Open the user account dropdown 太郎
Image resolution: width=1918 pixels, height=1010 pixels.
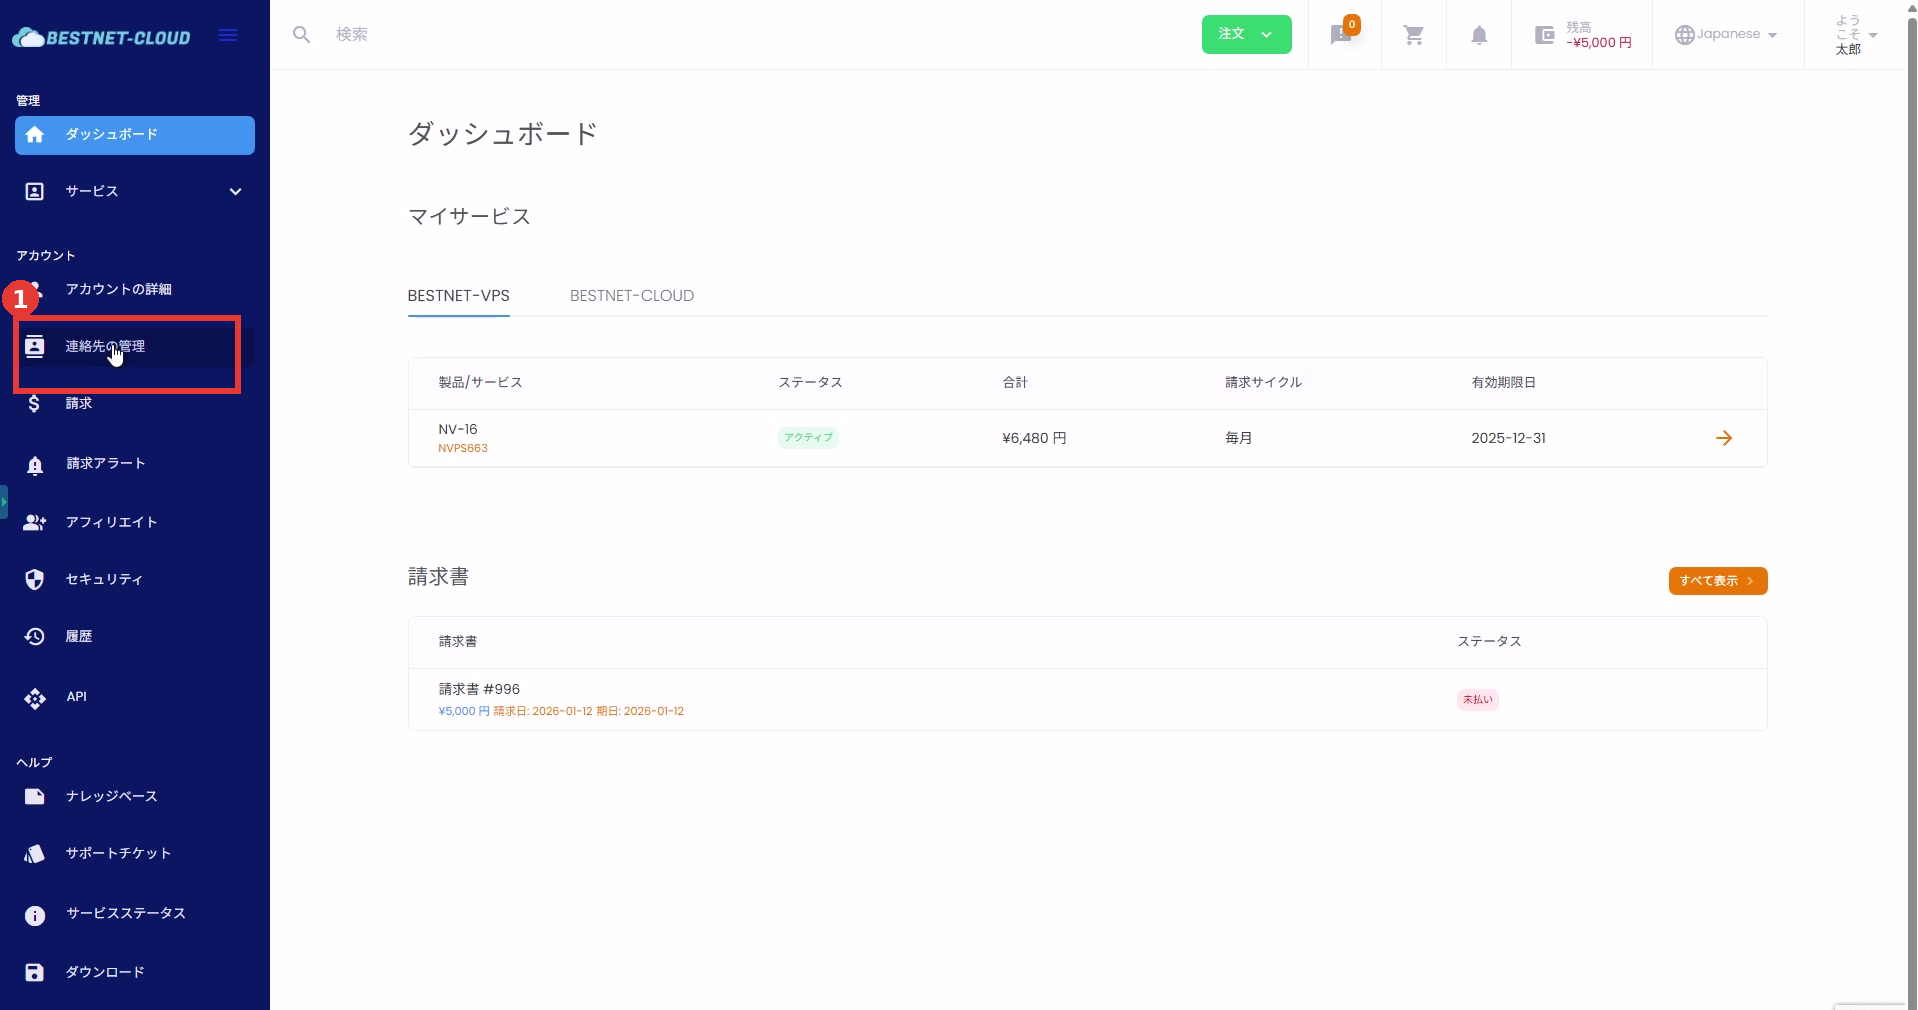click(x=1855, y=35)
